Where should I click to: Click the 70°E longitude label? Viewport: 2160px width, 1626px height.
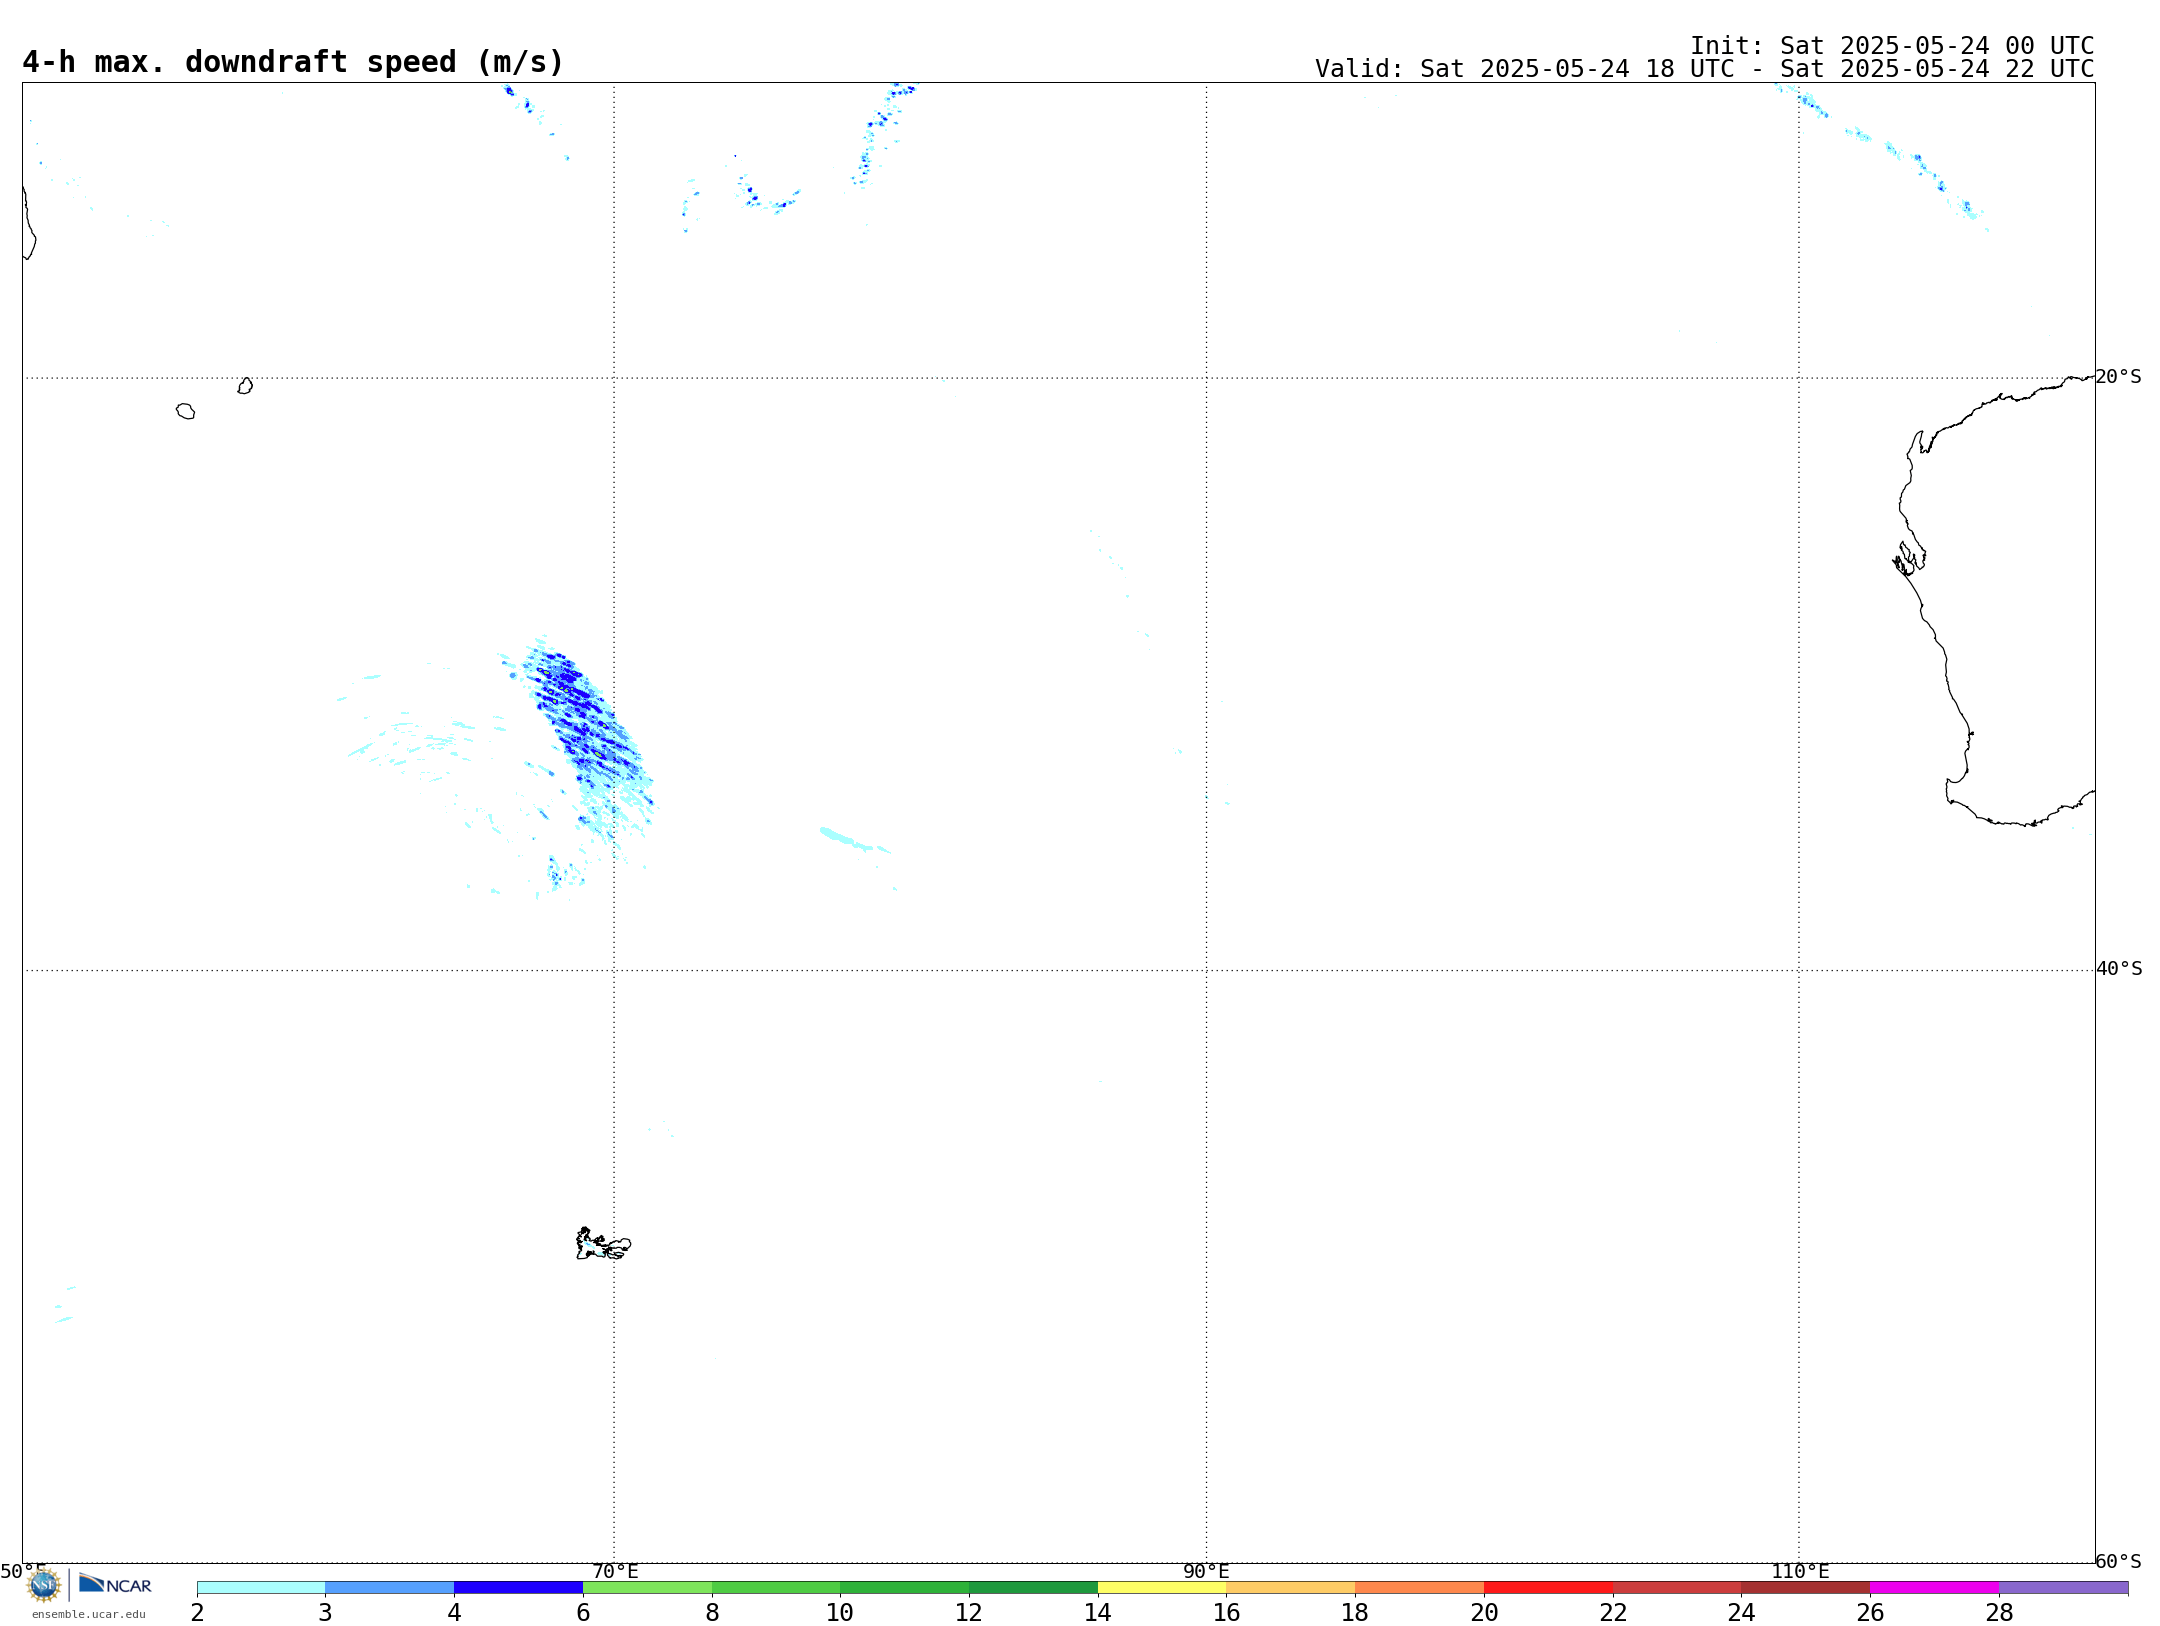[x=615, y=1571]
